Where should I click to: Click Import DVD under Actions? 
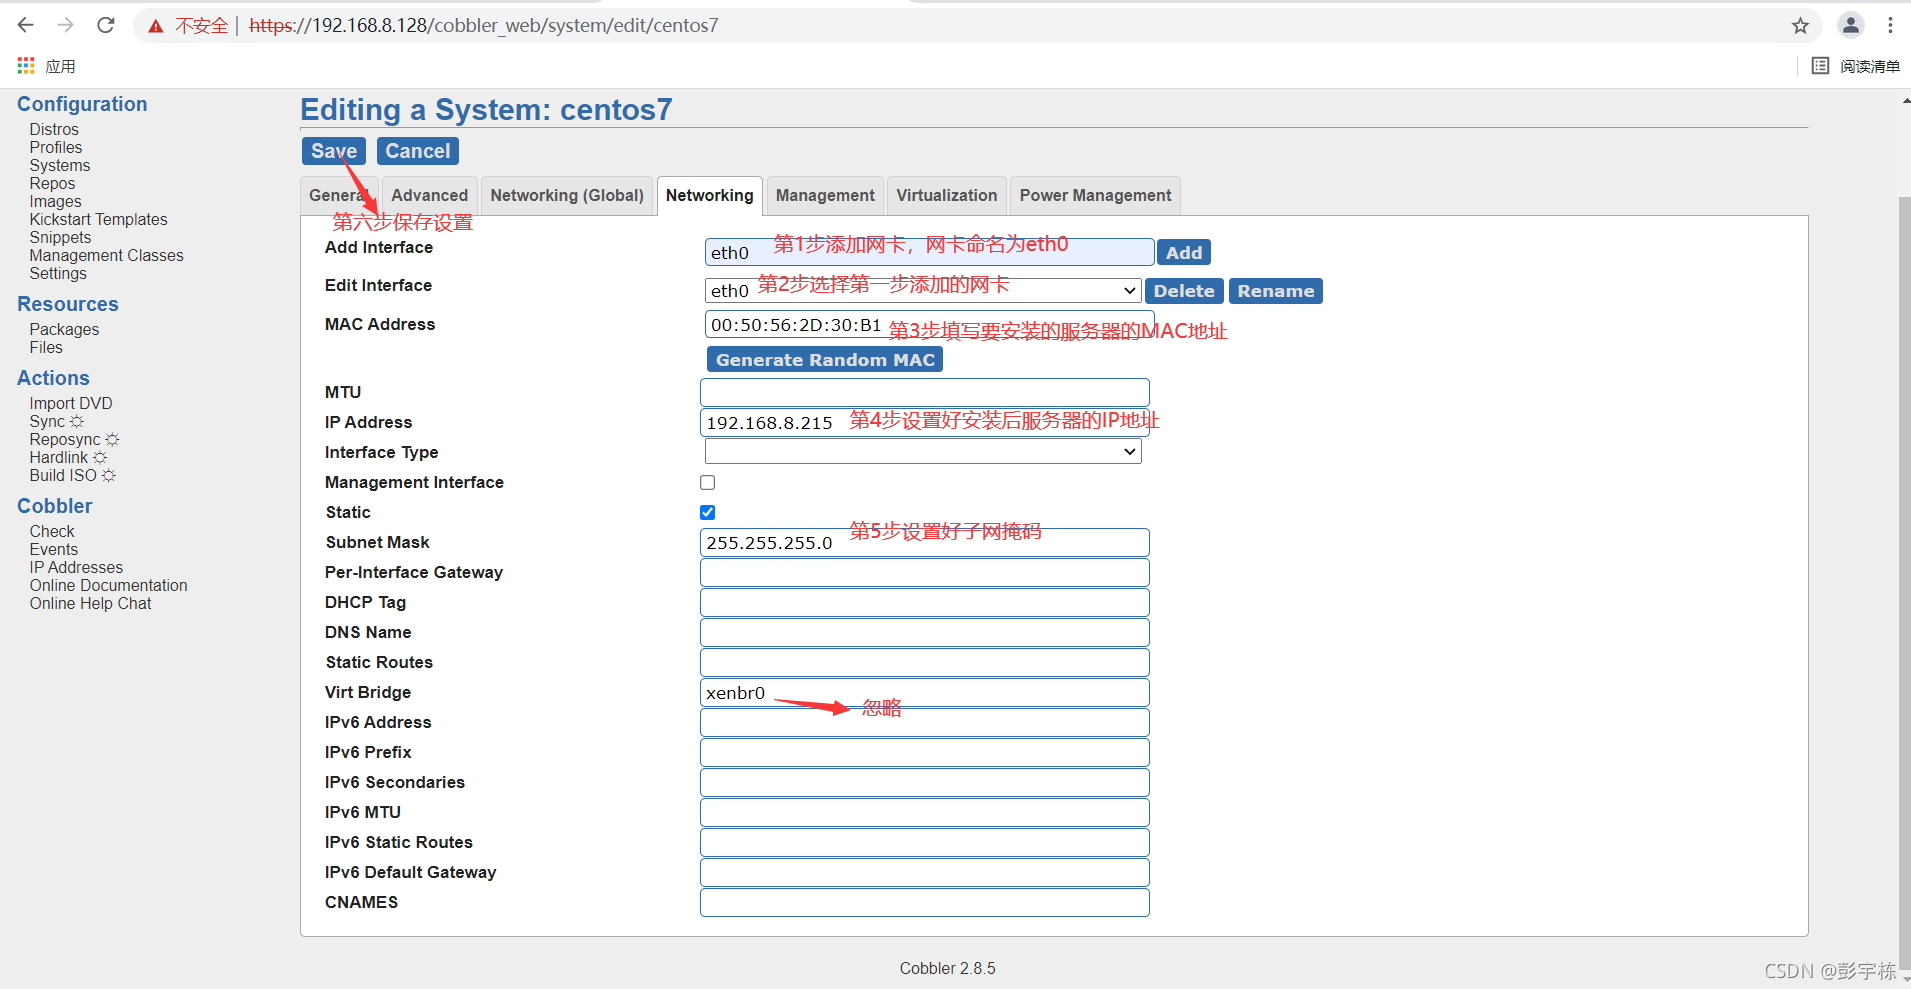(71, 404)
